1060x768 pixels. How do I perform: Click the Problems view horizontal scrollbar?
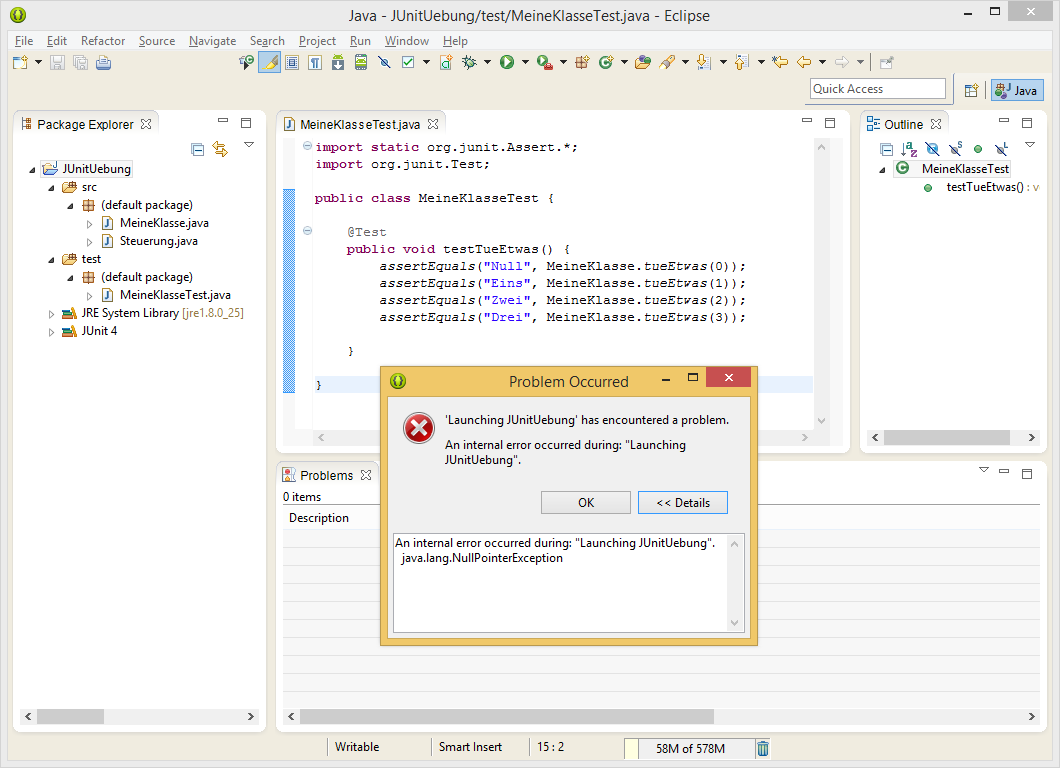661,717
